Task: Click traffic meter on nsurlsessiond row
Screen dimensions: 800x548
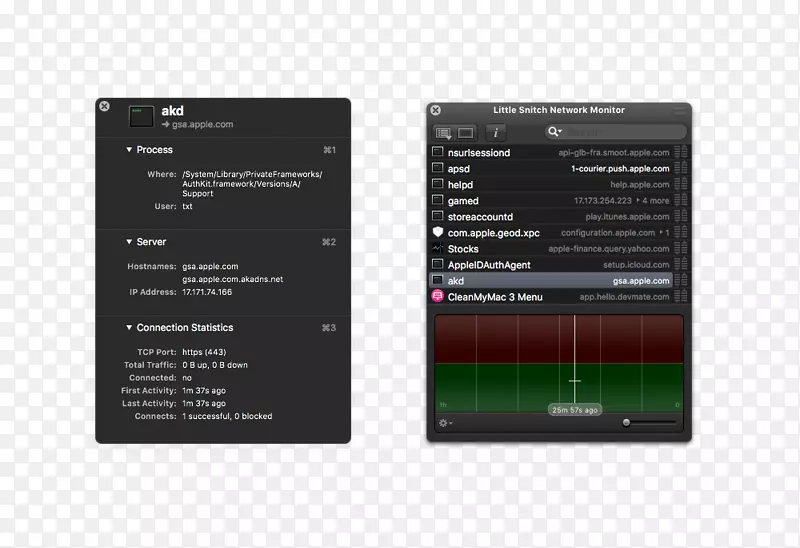Action: tap(681, 152)
